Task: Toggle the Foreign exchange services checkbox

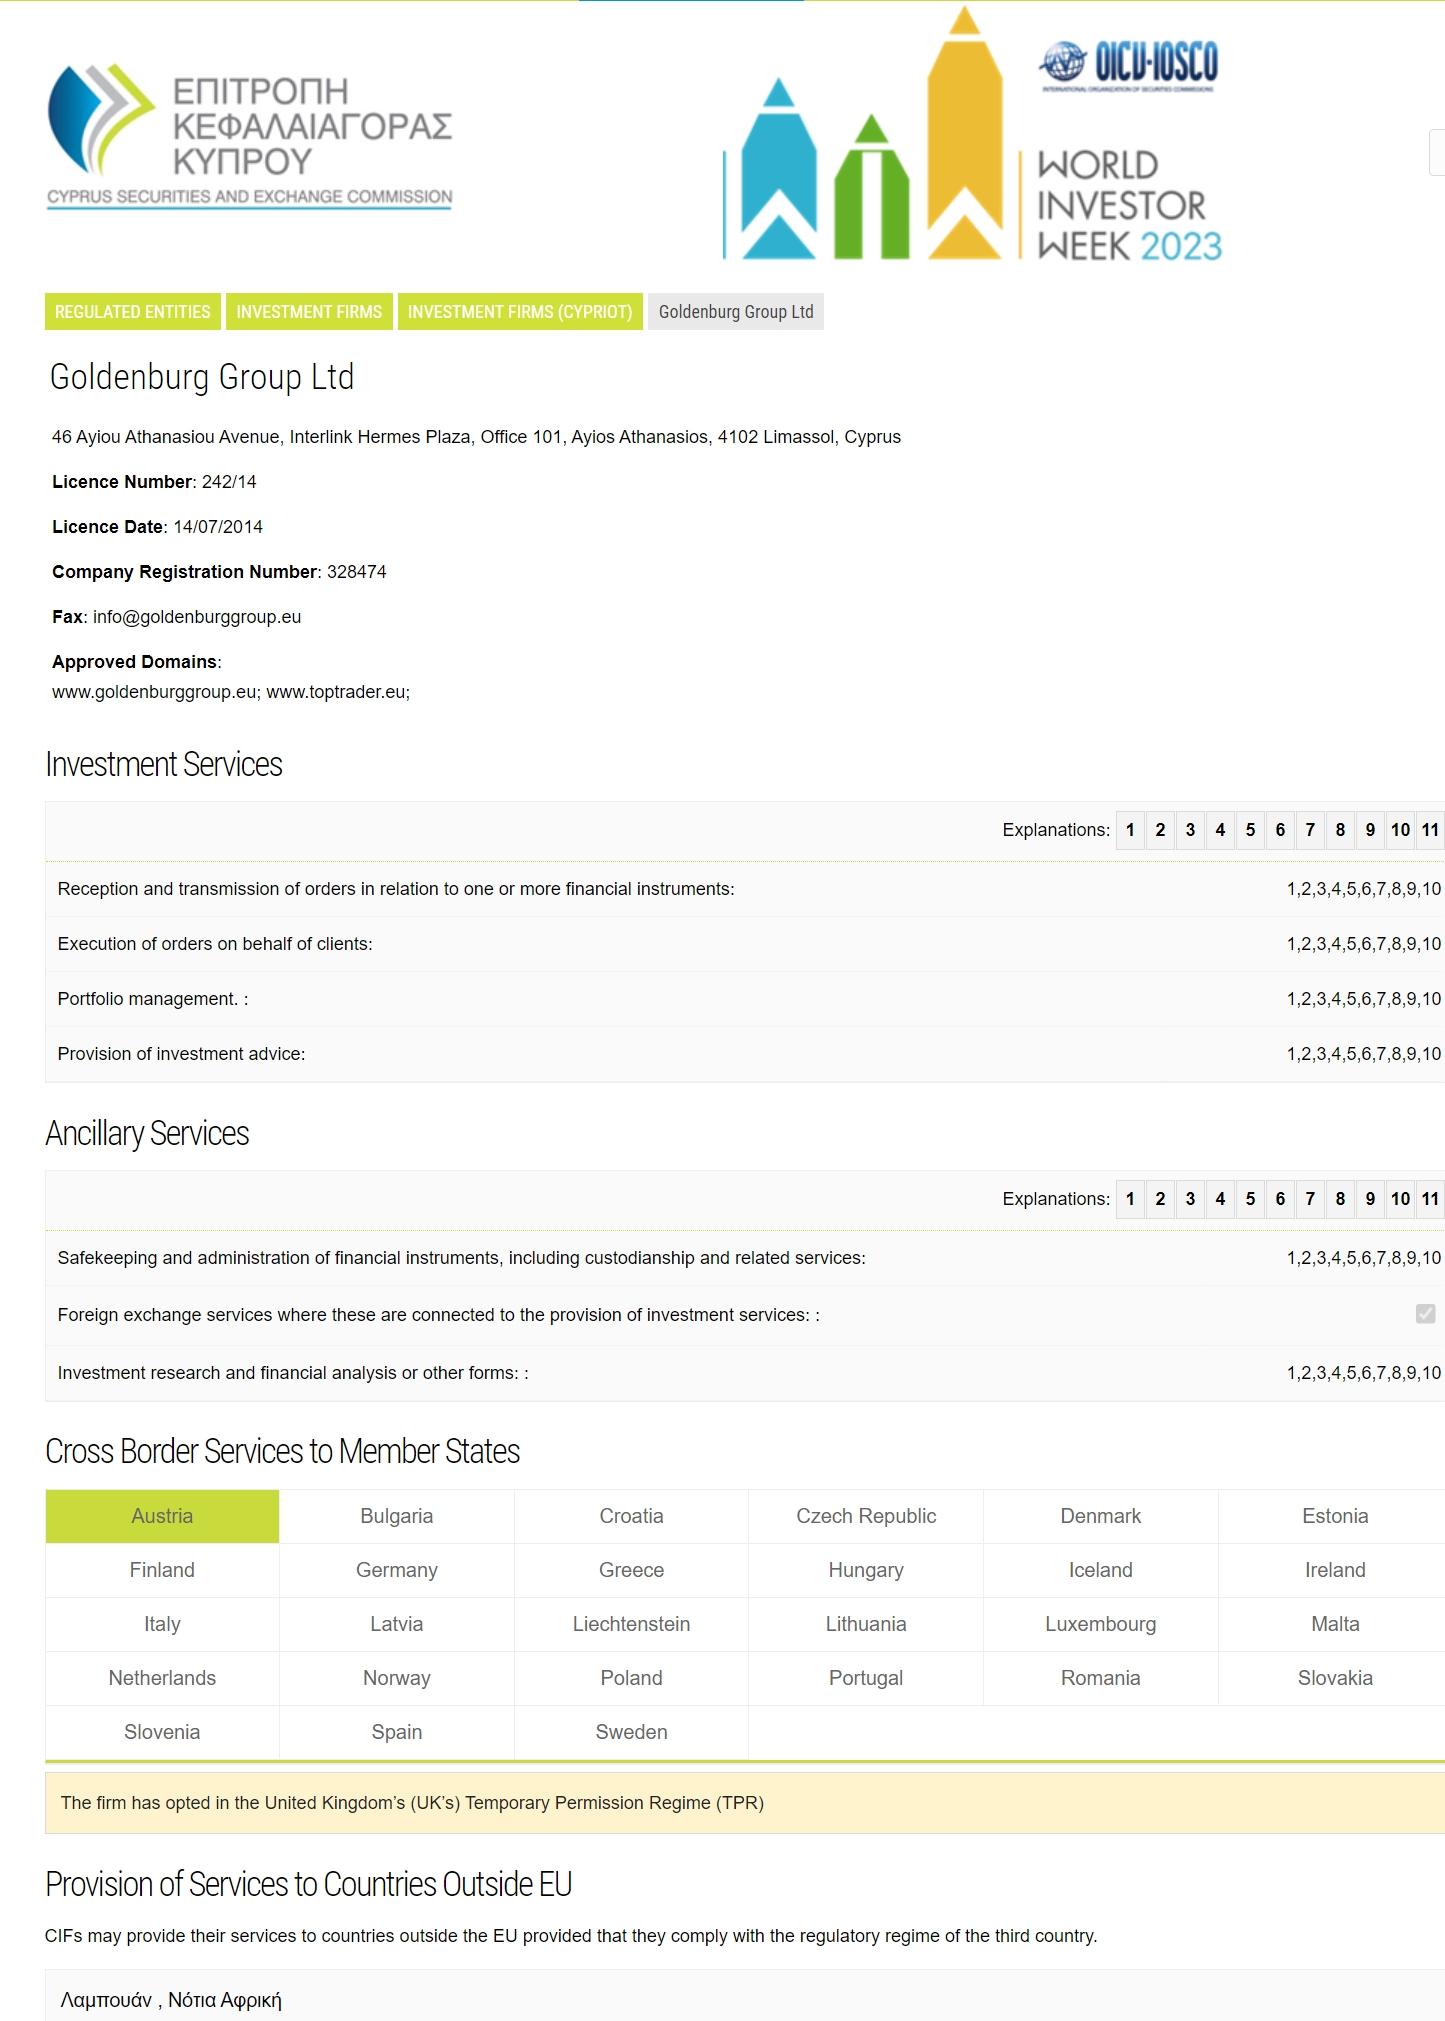Action: click(1426, 1314)
